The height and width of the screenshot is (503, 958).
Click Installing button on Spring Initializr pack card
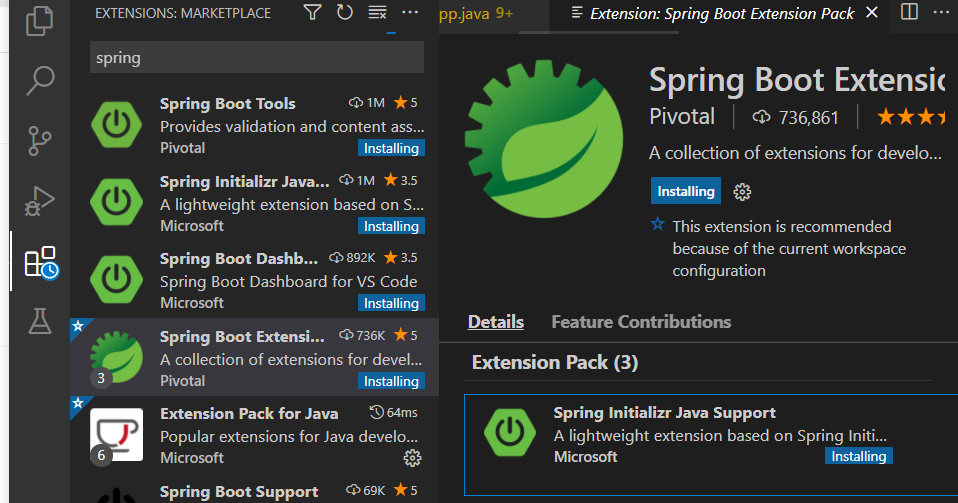[x=858, y=456]
